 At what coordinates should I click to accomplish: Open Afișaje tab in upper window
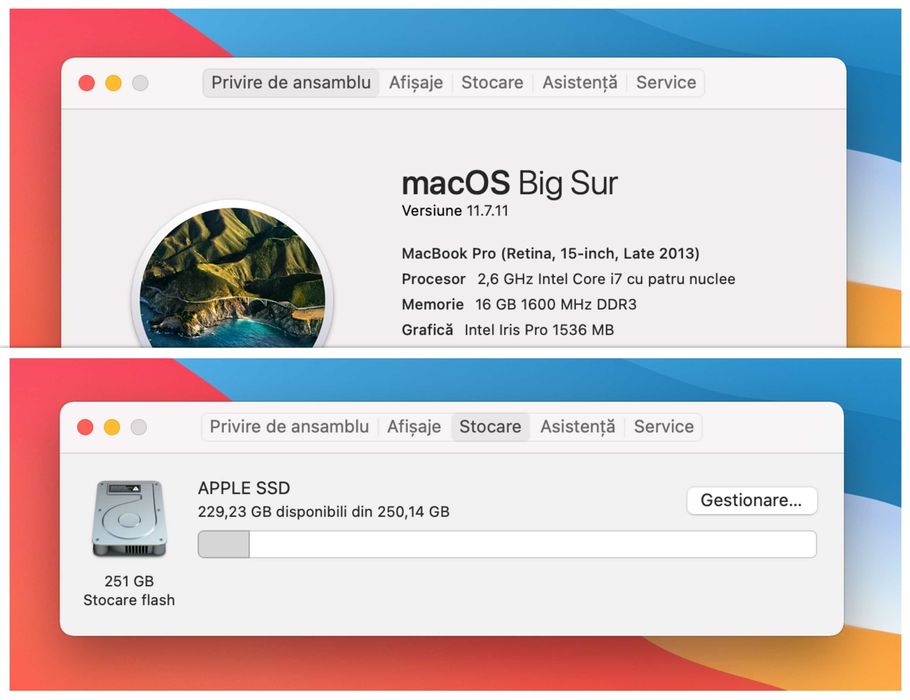pyautogui.click(x=416, y=82)
